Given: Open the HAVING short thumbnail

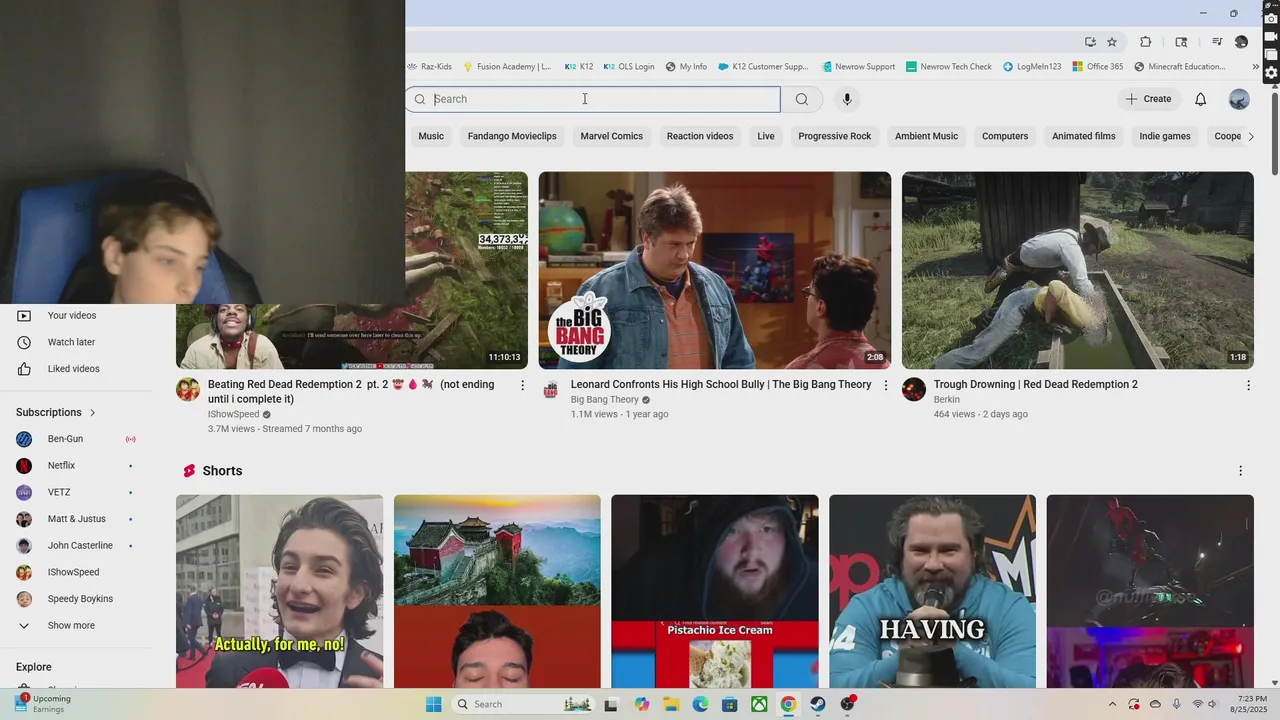Looking at the screenshot, I should tap(933, 591).
